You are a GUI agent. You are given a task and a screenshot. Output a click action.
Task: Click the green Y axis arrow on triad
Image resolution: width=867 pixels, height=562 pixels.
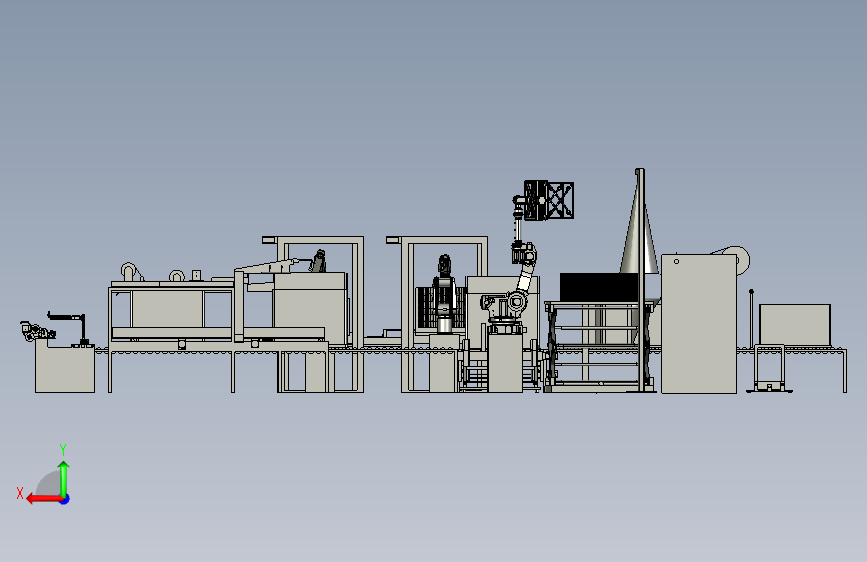point(64,478)
